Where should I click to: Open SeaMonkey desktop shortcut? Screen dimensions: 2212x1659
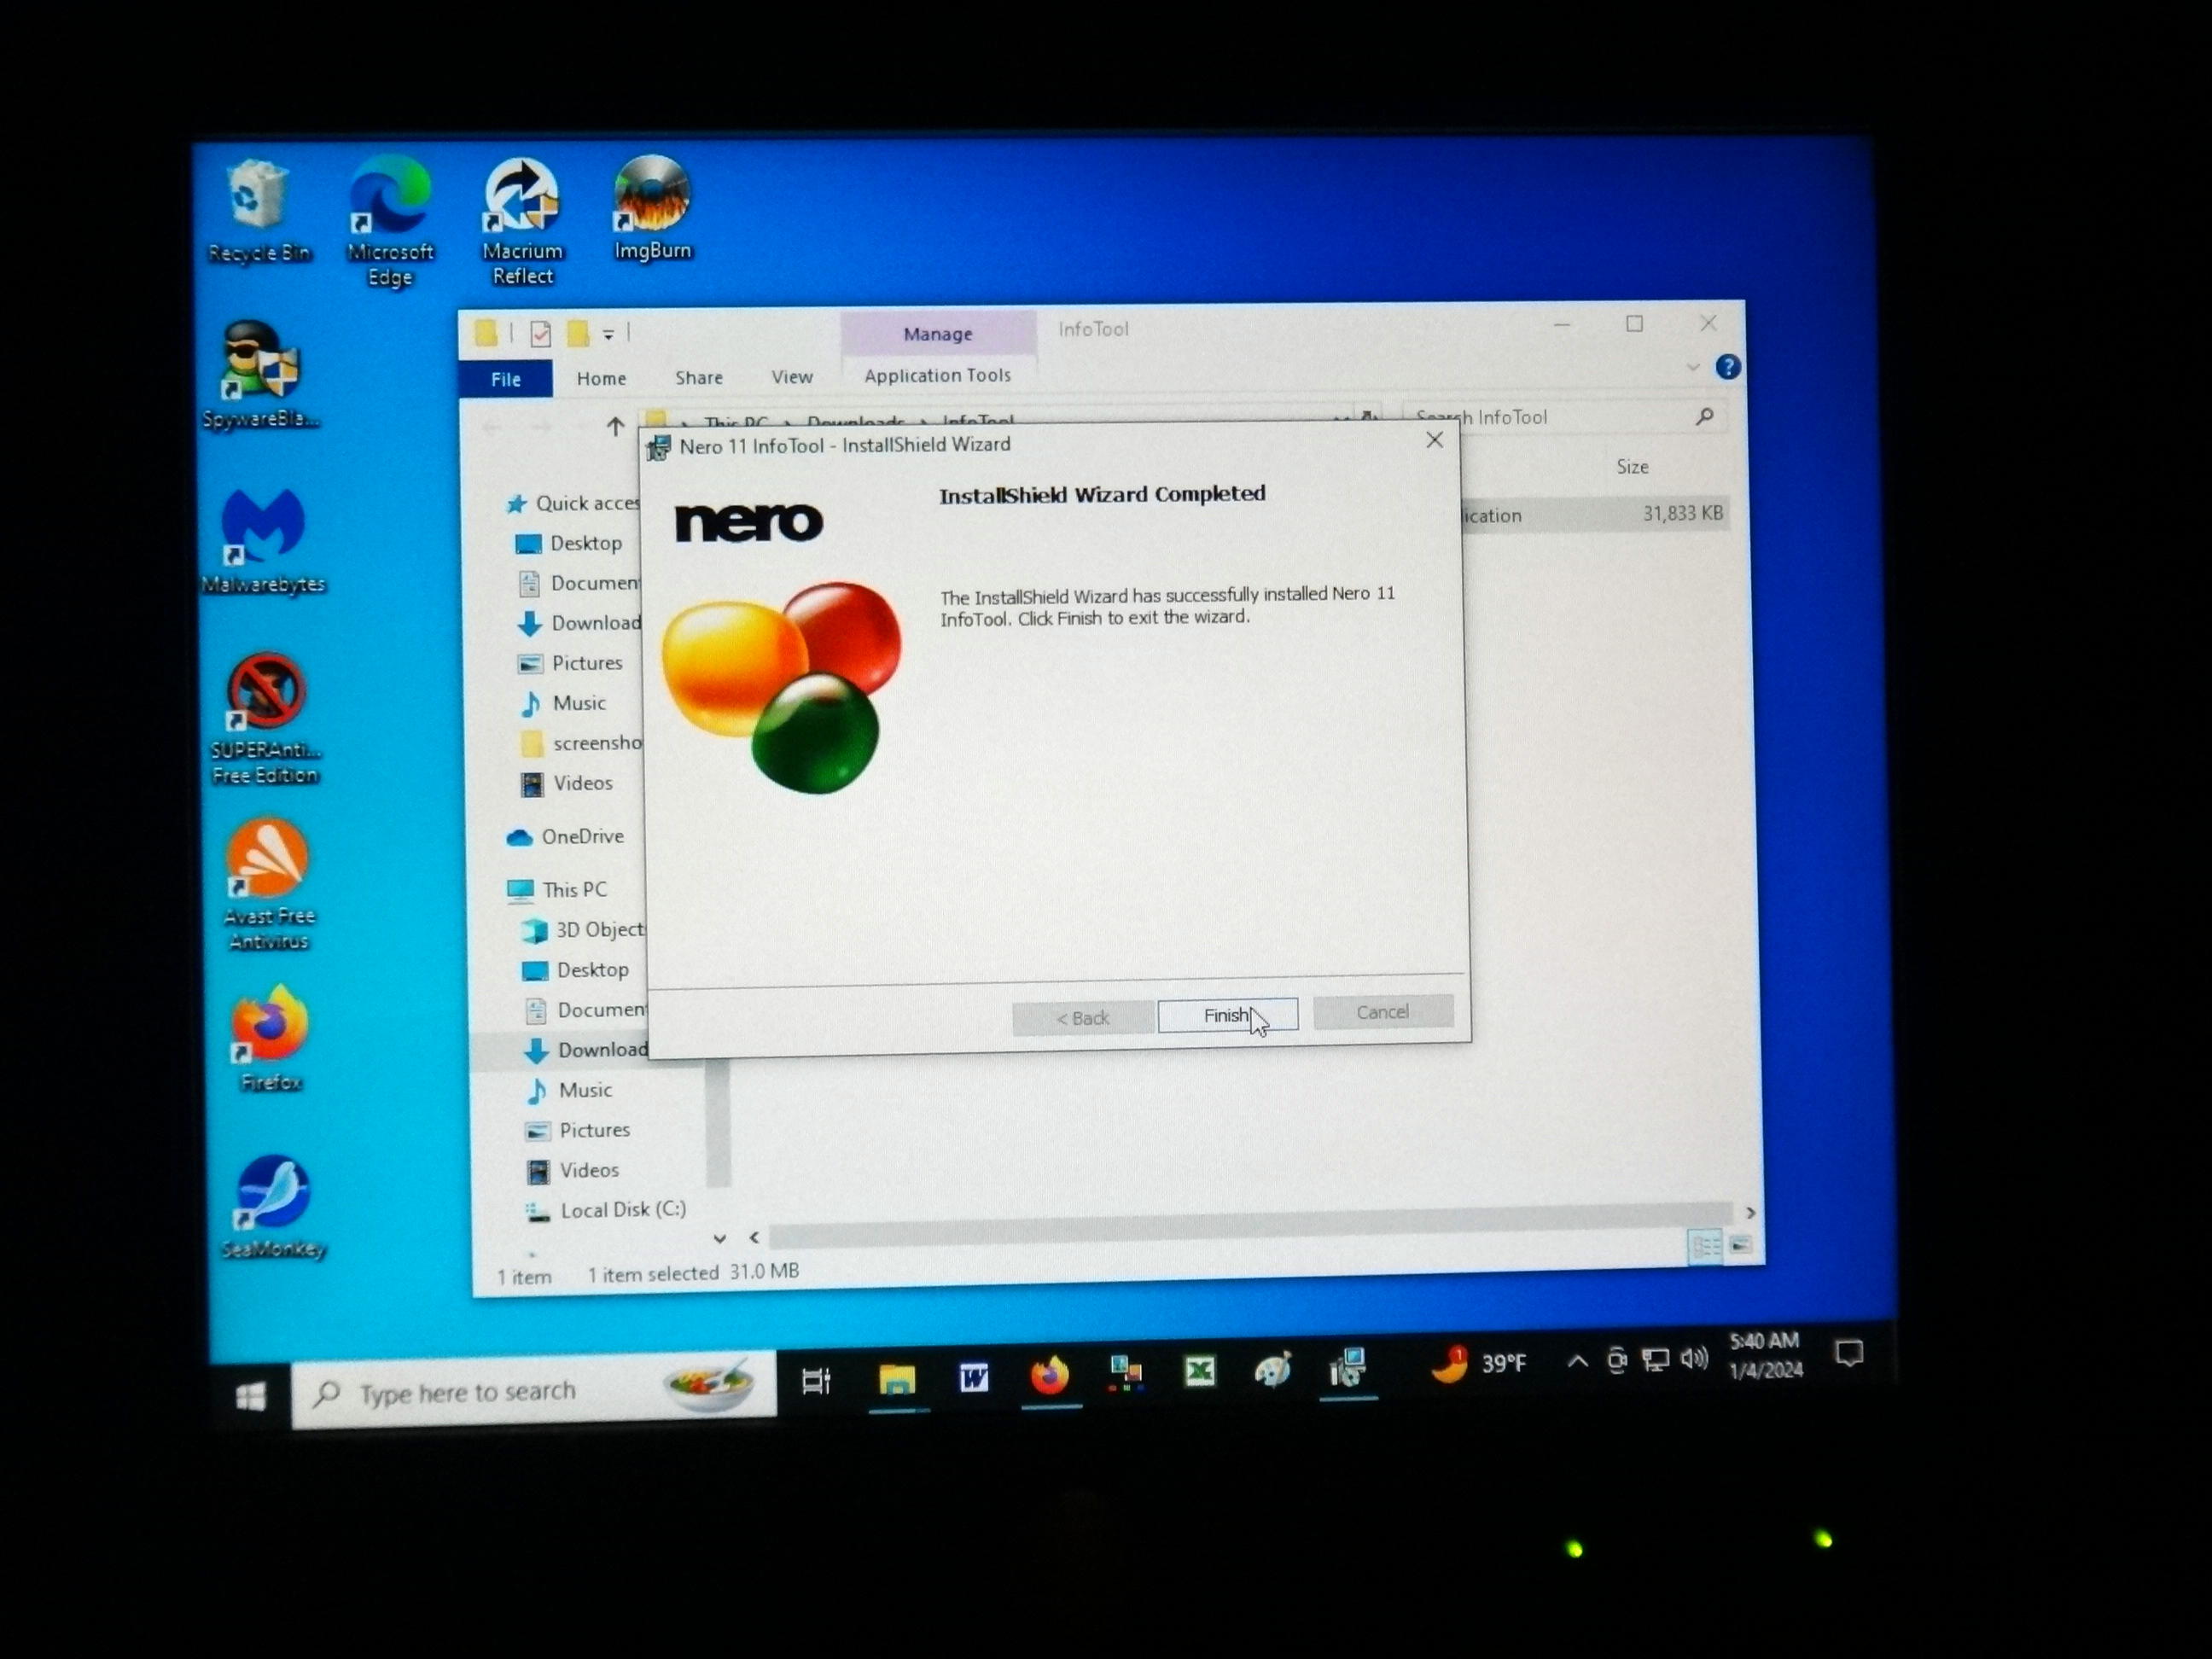tap(273, 1208)
